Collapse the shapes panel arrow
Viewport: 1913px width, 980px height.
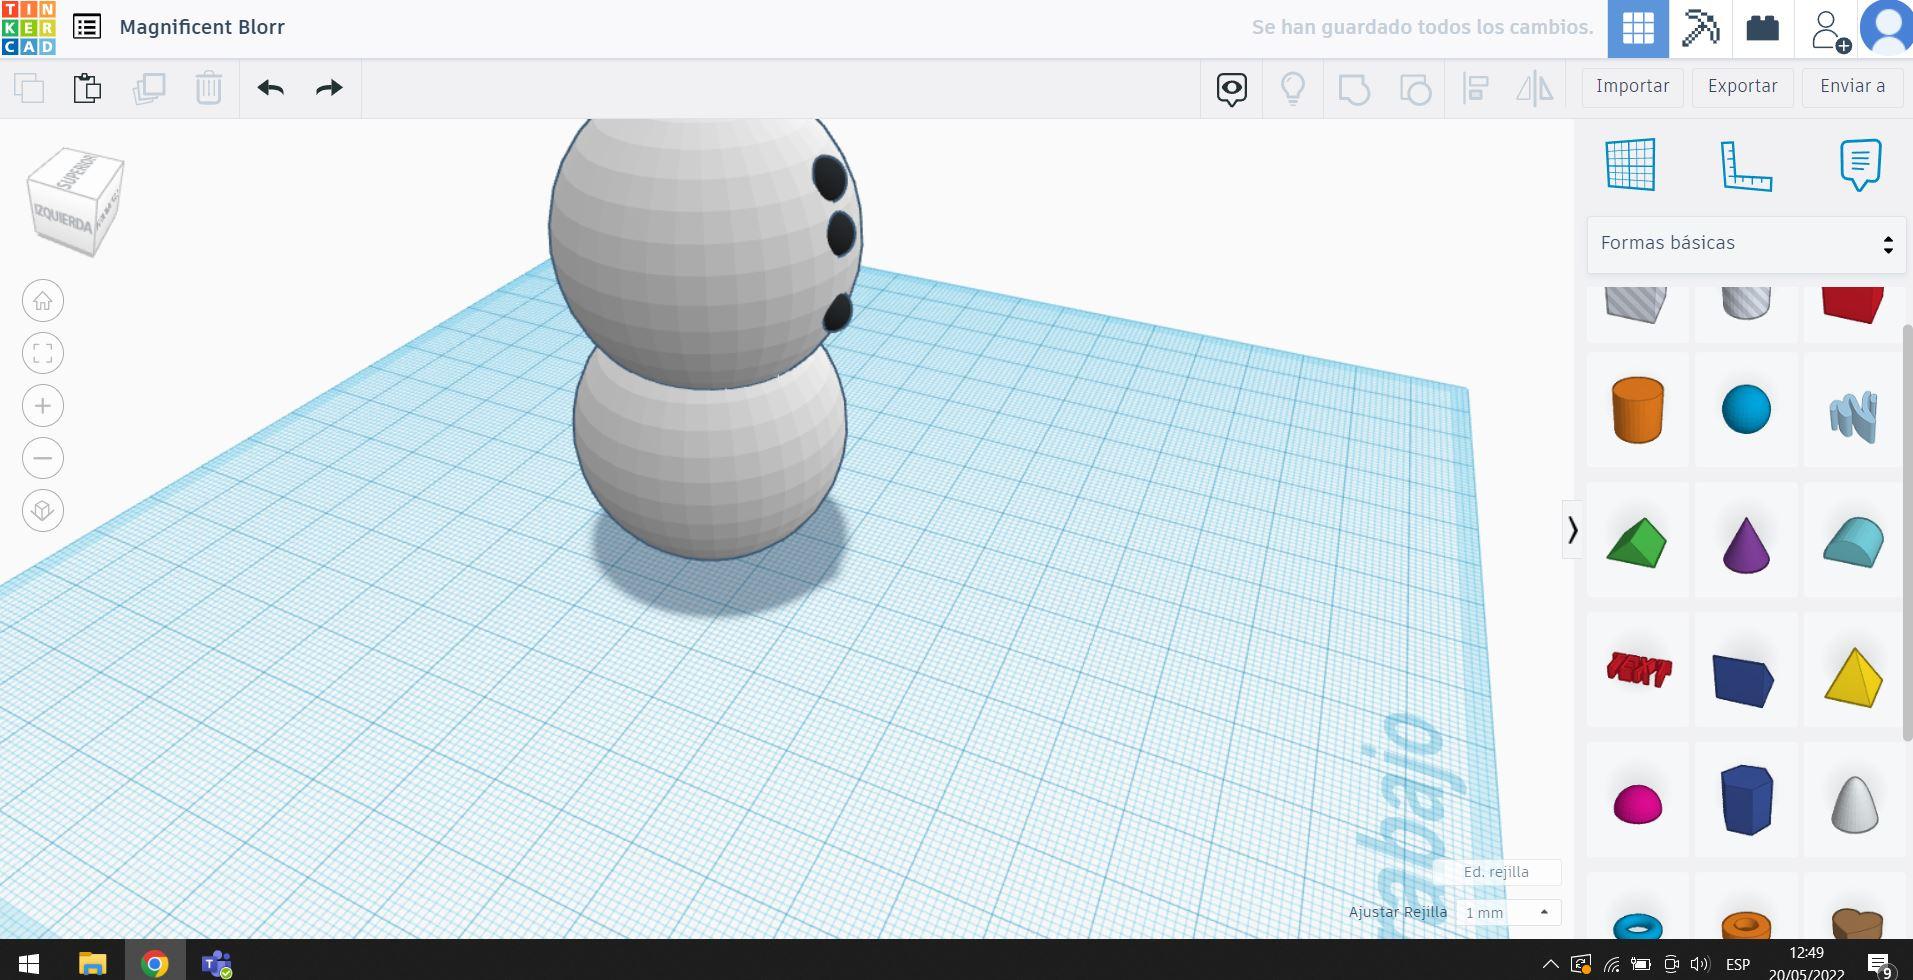(1572, 530)
